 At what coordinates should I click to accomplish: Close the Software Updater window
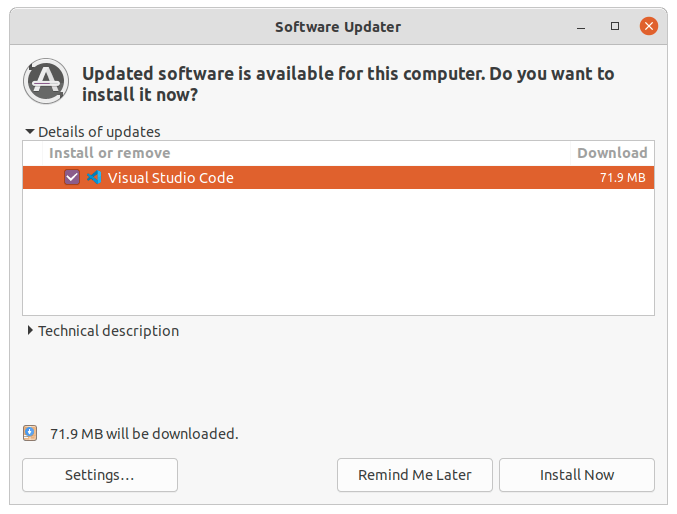(x=649, y=26)
